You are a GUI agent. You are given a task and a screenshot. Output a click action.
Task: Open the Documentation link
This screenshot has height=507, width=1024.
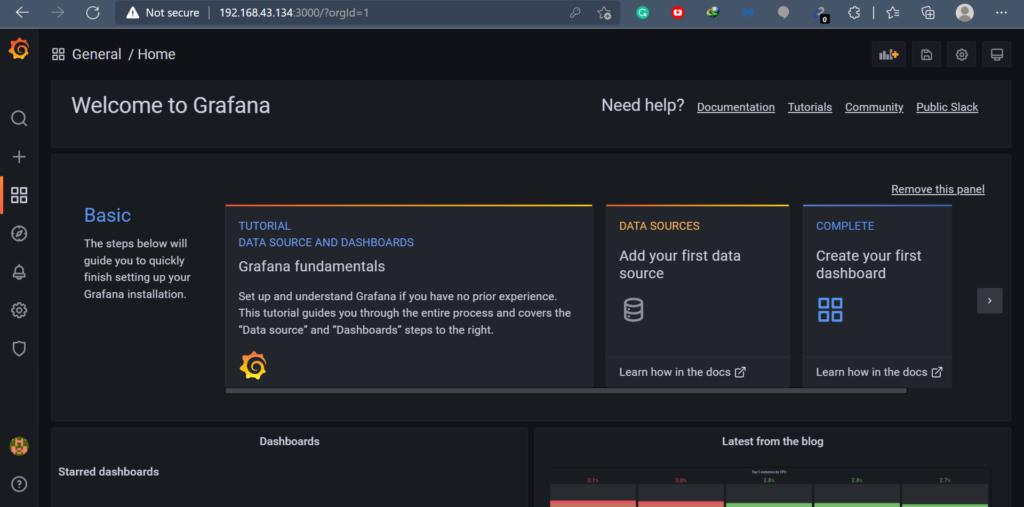pyautogui.click(x=736, y=107)
